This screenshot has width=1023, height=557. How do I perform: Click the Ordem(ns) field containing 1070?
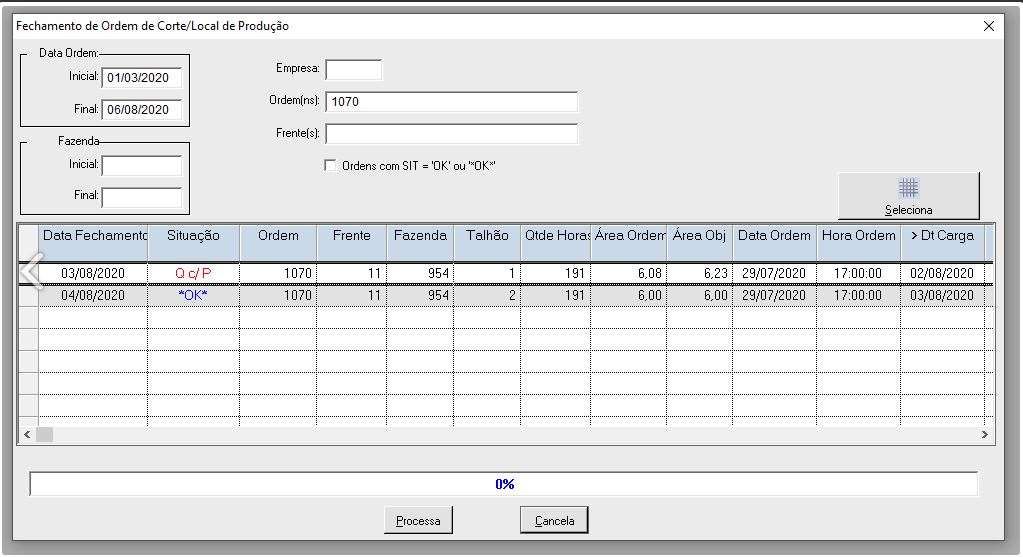coord(451,102)
